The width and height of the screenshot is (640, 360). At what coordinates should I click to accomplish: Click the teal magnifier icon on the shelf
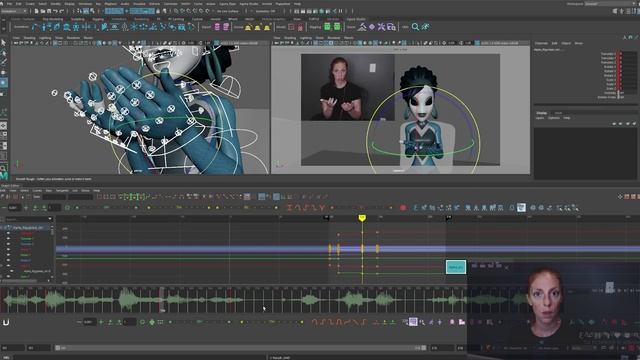tap(415, 27)
